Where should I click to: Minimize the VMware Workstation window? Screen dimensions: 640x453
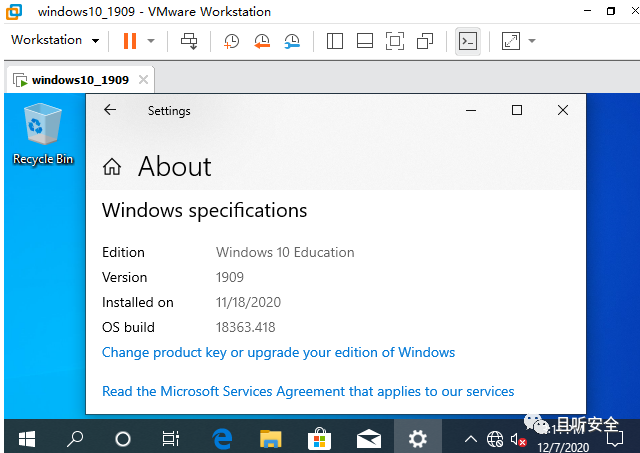tap(587, 11)
